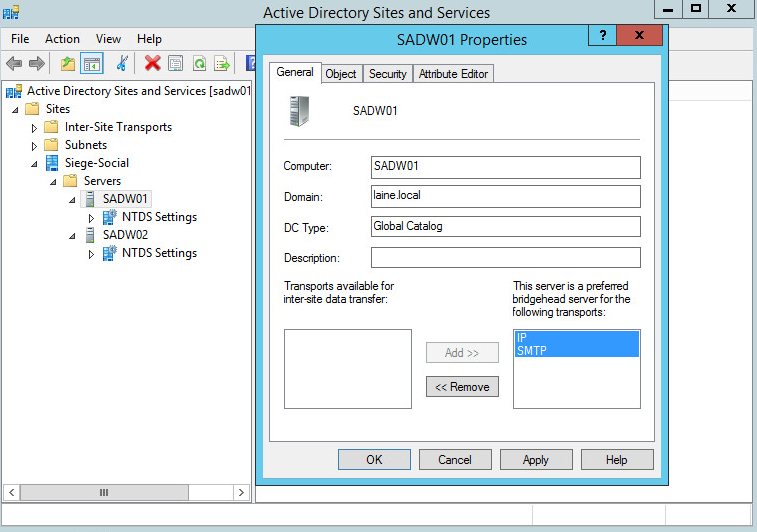The height and width of the screenshot is (532, 757).
Task: Click the Domain field showing laine.local
Action: 505,196
